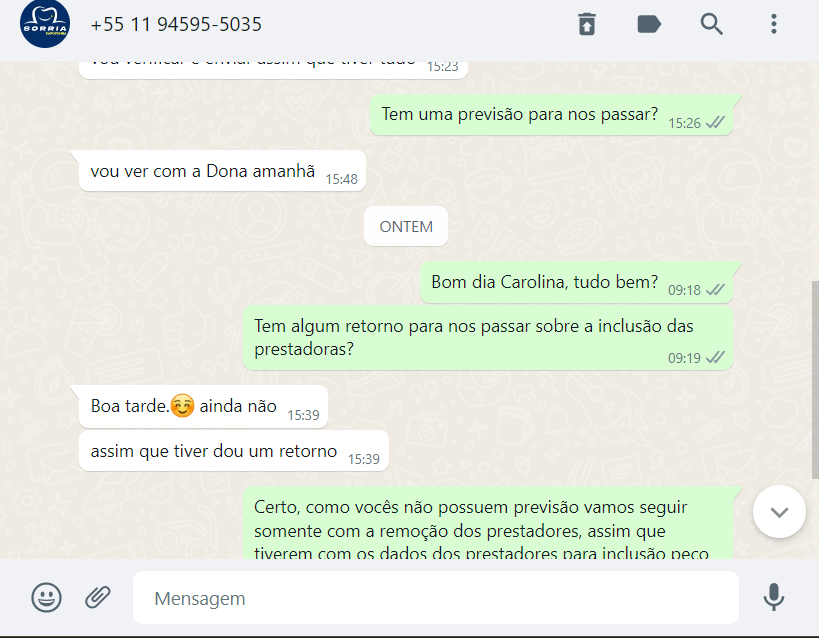Search messages with the magnifier icon
The height and width of the screenshot is (638, 819).
pyautogui.click(x=711, y=24)
